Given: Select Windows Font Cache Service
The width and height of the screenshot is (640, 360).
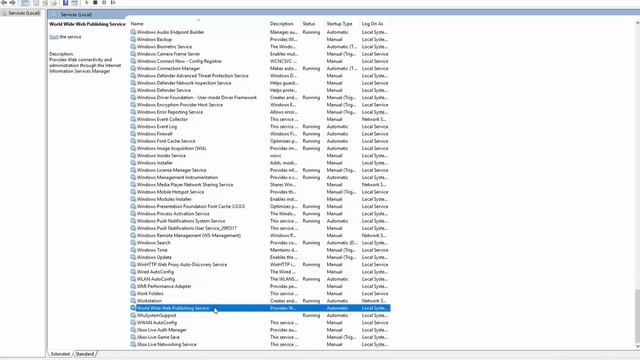Looking at the screenshot, I should pyautogui.click(x=260, y=141).
